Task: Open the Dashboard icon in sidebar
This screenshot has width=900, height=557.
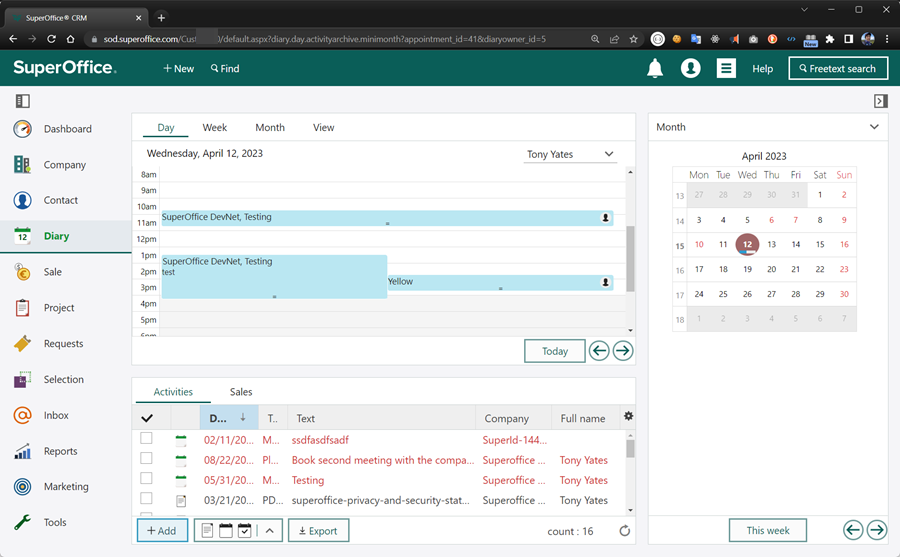Action: click(x=22, y=129)
